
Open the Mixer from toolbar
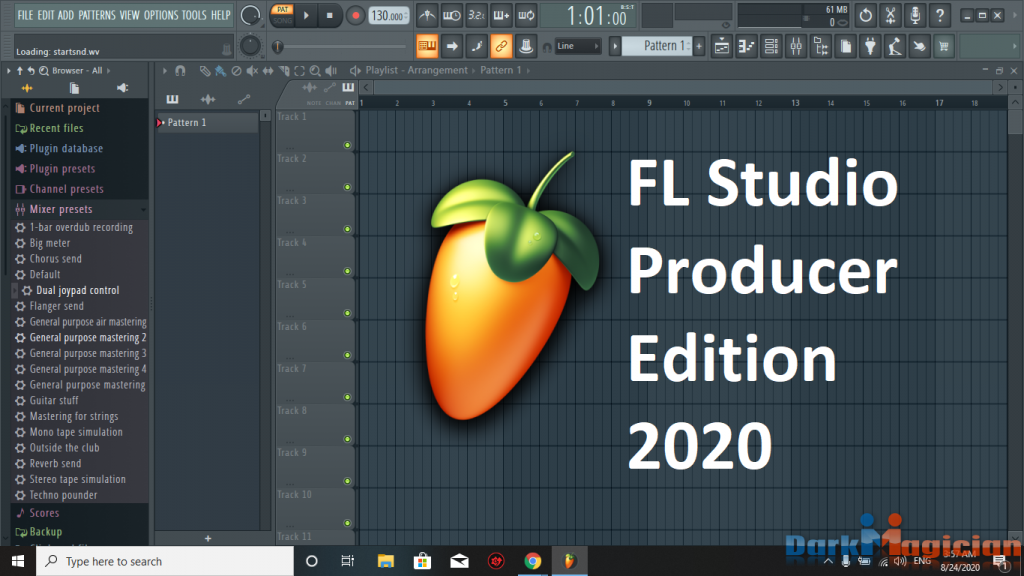coord(796,46)
